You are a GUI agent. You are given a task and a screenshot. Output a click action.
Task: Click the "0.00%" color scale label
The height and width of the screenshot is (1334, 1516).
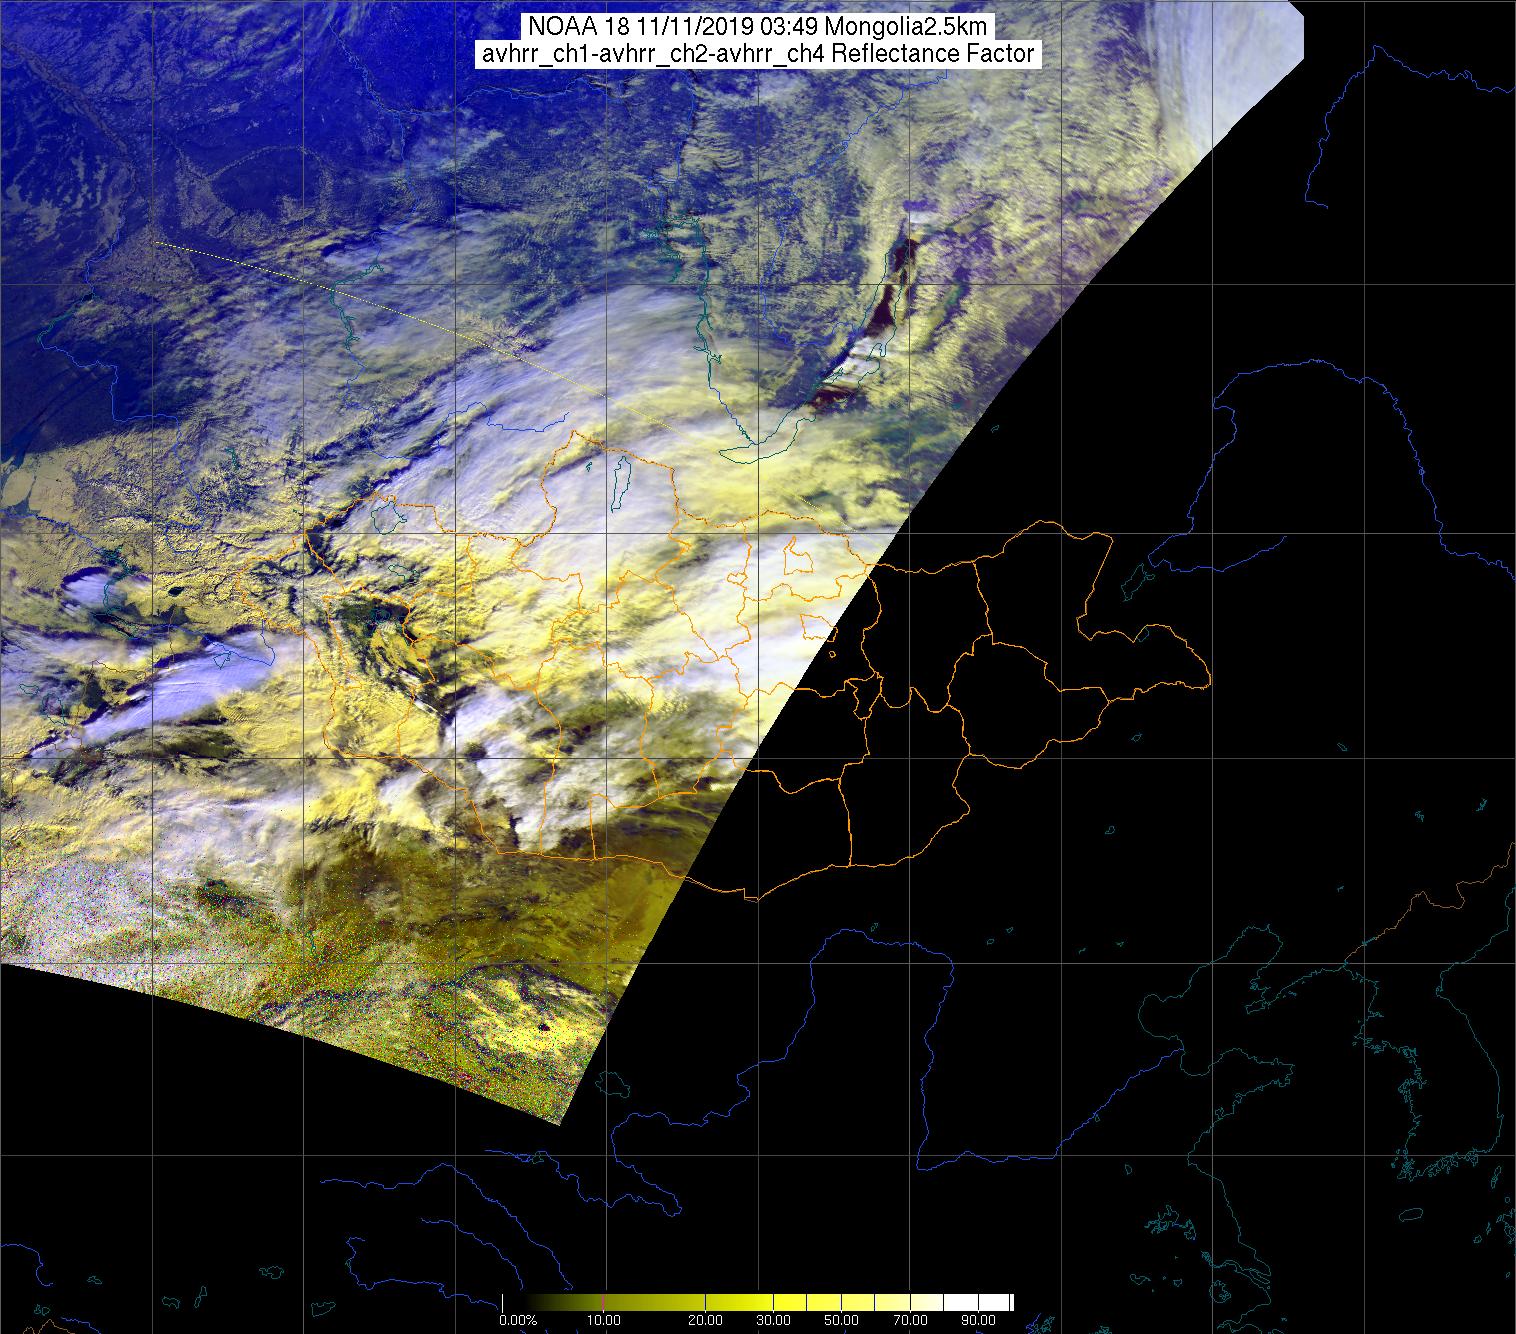click(518, 1320)
